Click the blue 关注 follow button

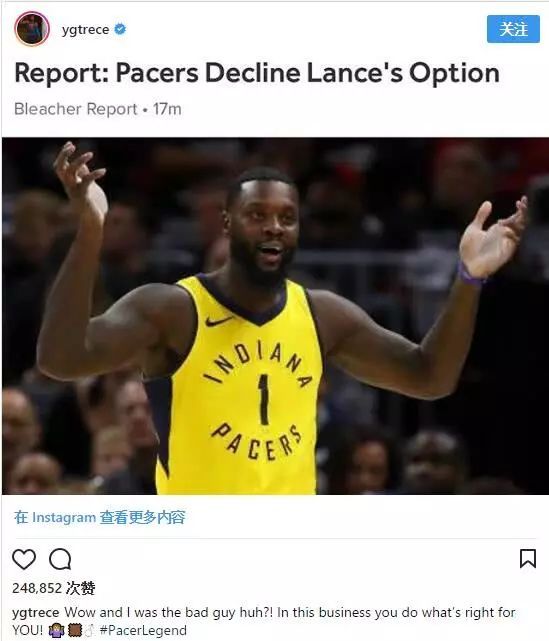coord(513,29)
